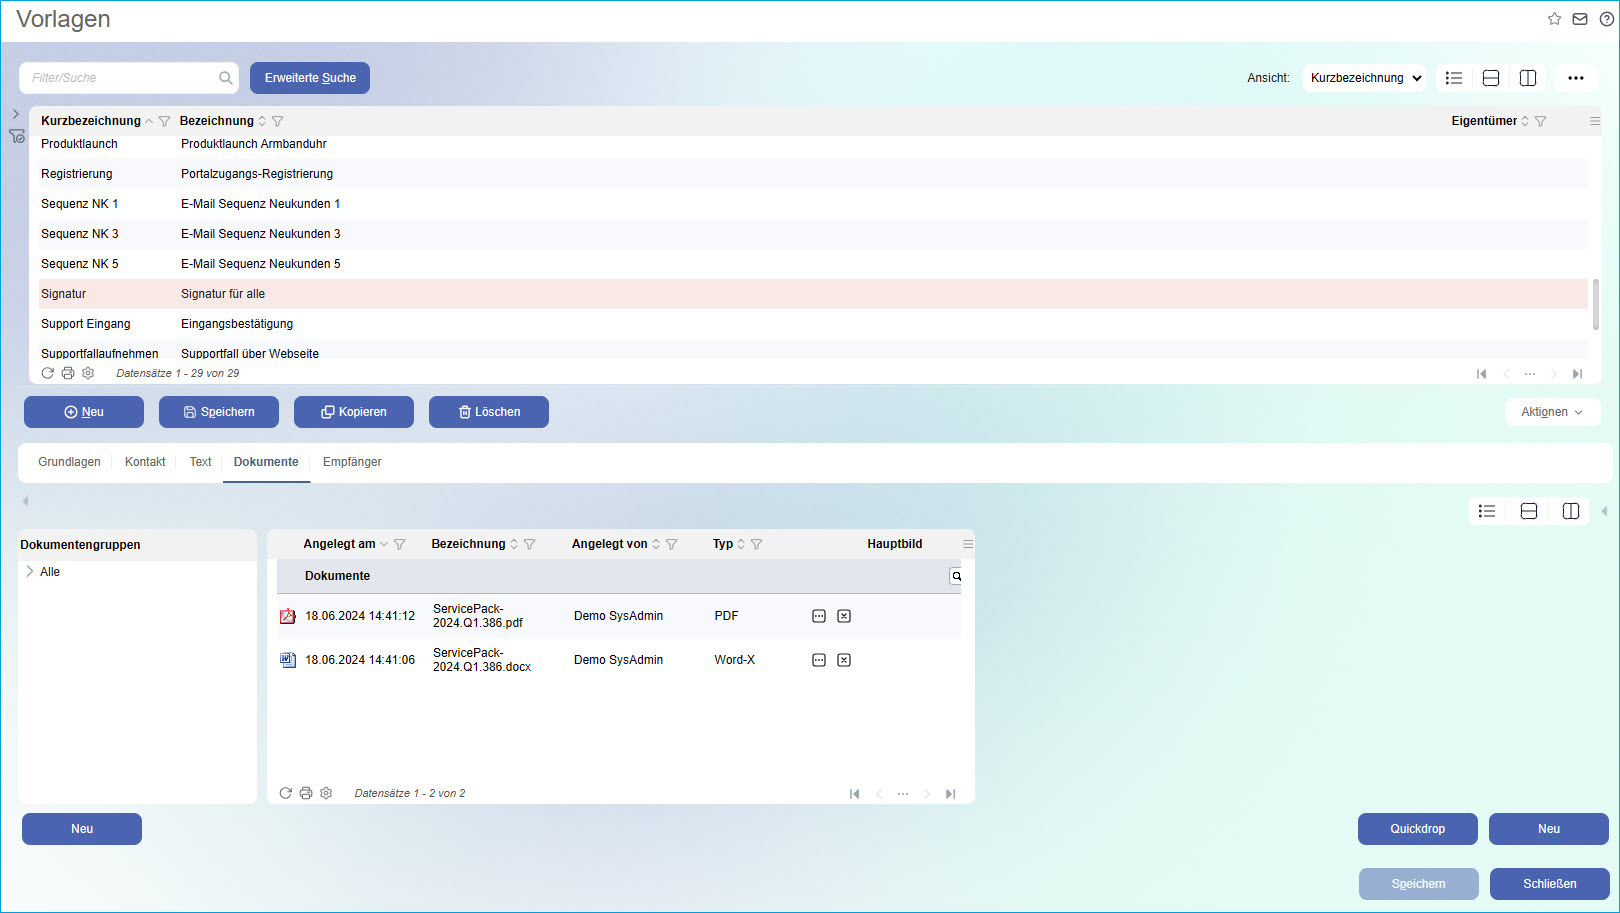The image size is (1620, 913).
Task: Switch top list to horizontal split view
Action: tap(1491, 78)
